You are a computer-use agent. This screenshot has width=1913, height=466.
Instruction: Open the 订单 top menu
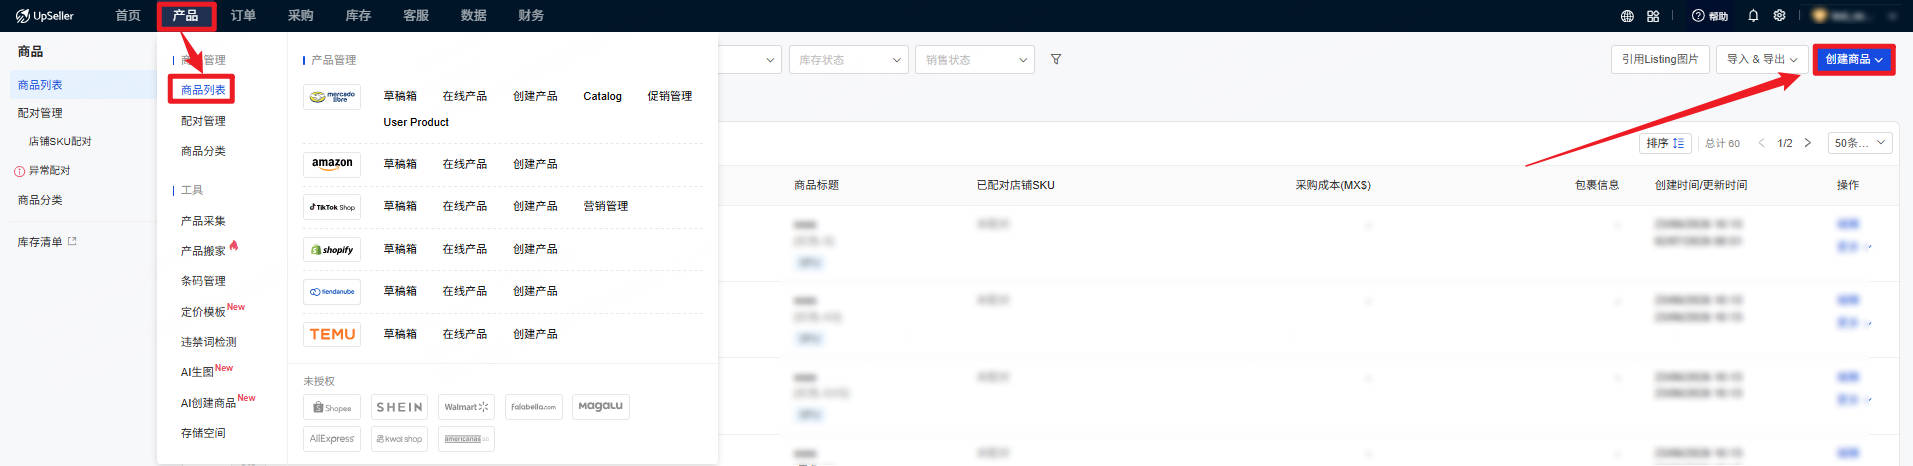(243, 16)
